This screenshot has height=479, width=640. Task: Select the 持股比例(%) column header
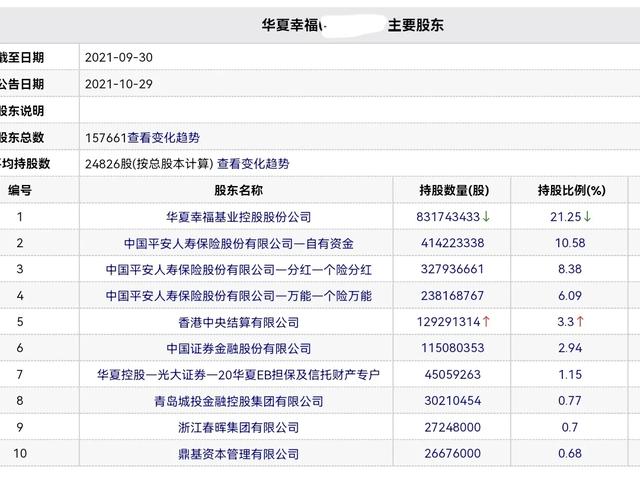click(571, 190)
